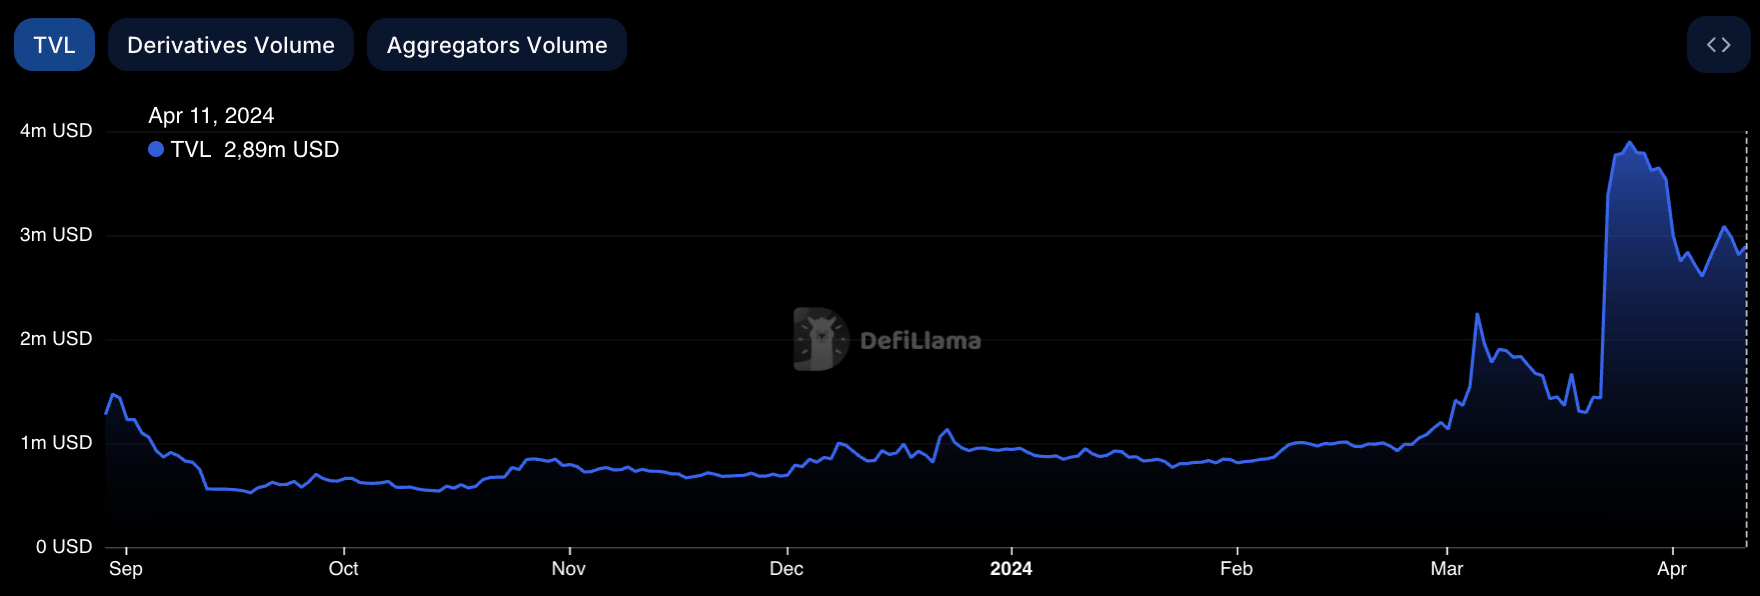Screen dimensions: 1760x596
Task: Click the Mar label on time axis
Action: [1447, 569]
